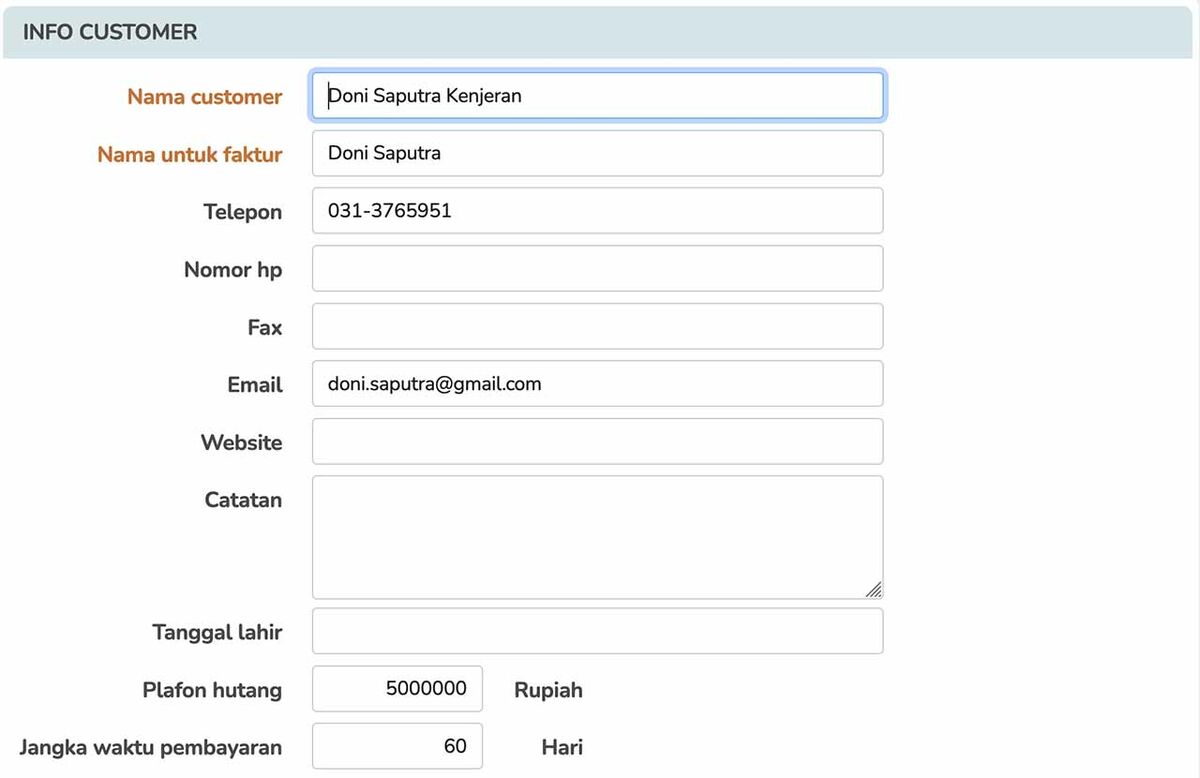Click the "Email" label text

coord(255,385)
